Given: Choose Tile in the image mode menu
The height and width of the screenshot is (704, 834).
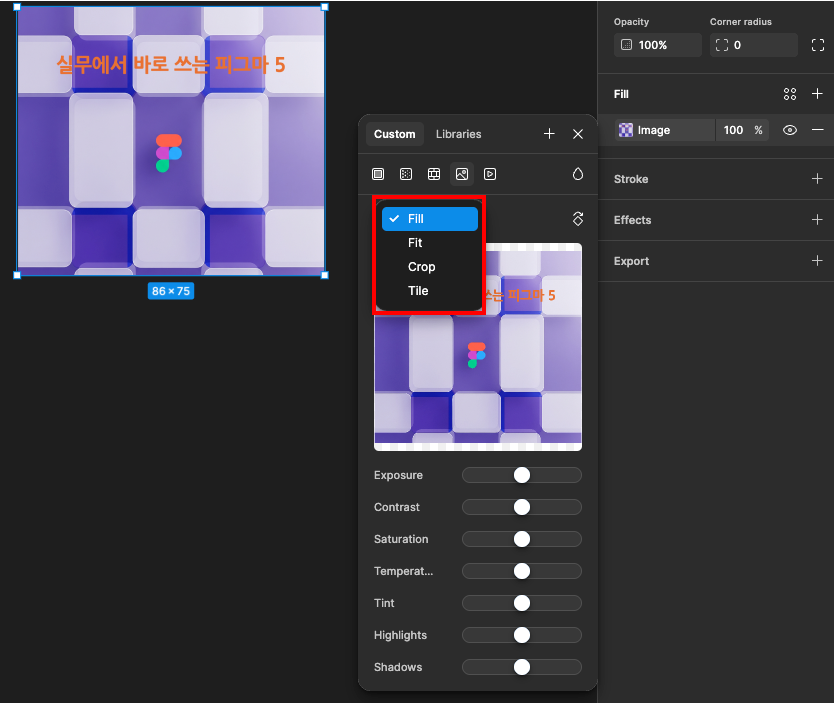Looking at the screenshot, I should click(x=430, y=291).
